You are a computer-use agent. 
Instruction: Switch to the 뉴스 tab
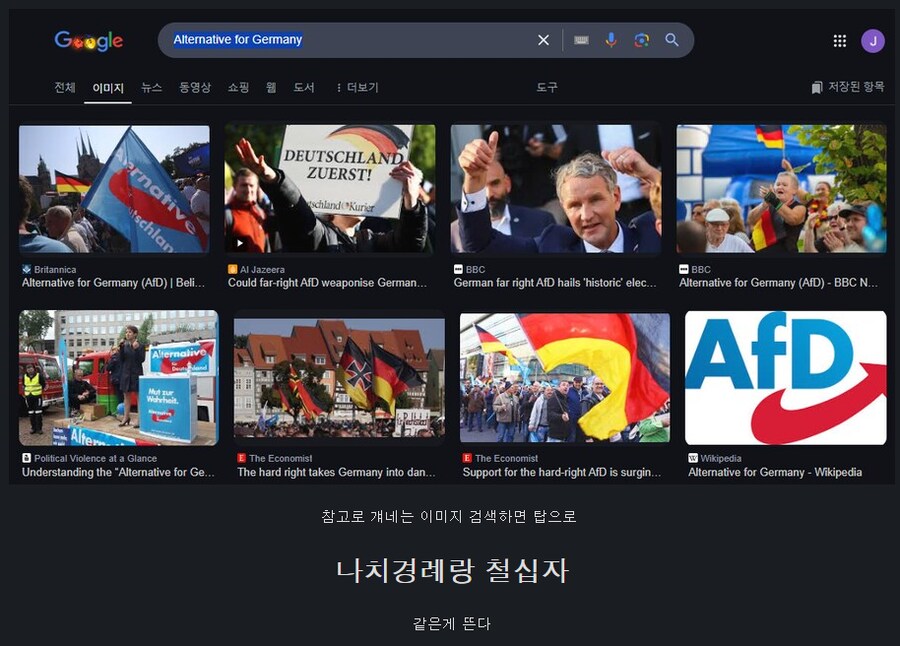tap(151, 88)
